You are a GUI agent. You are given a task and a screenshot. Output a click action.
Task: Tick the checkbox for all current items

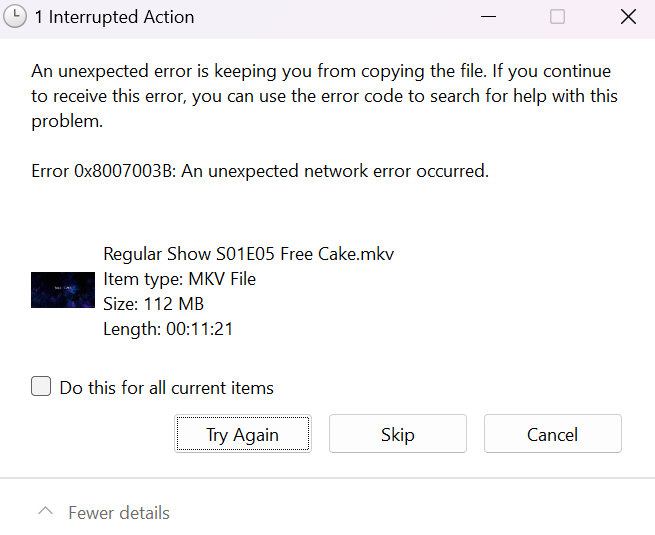tap(41, 387)
